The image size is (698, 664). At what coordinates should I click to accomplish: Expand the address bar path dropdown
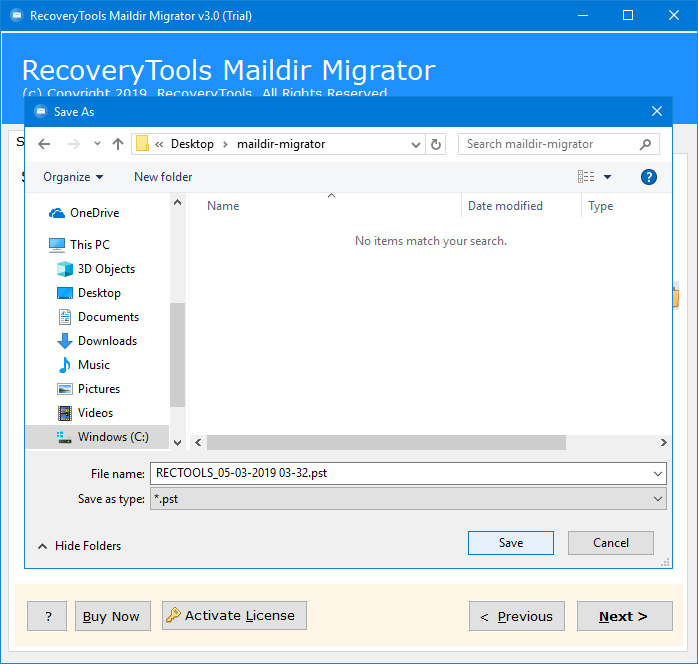[416, 144]
